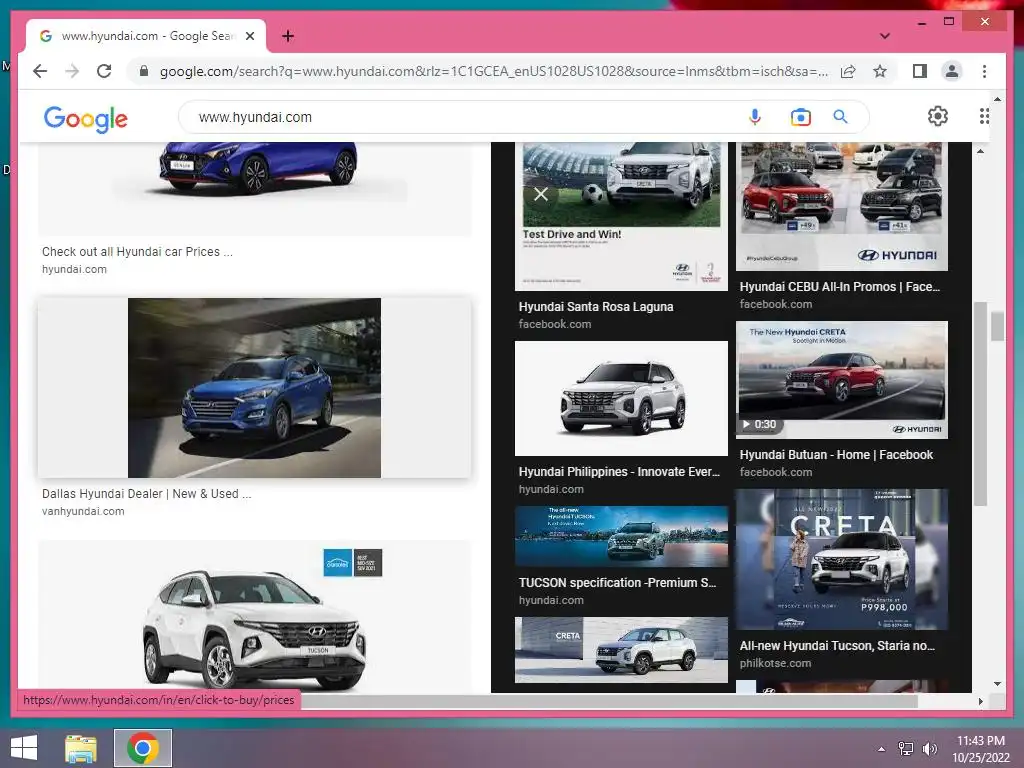Open the taskbar clock and date
1024x768 pixels.
pyautogui.click(x=981, y=749)
